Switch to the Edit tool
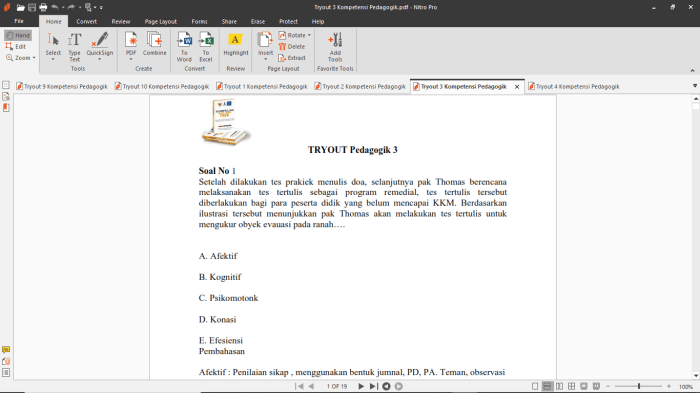Screen dimensions: 700x393 [16, 46]
